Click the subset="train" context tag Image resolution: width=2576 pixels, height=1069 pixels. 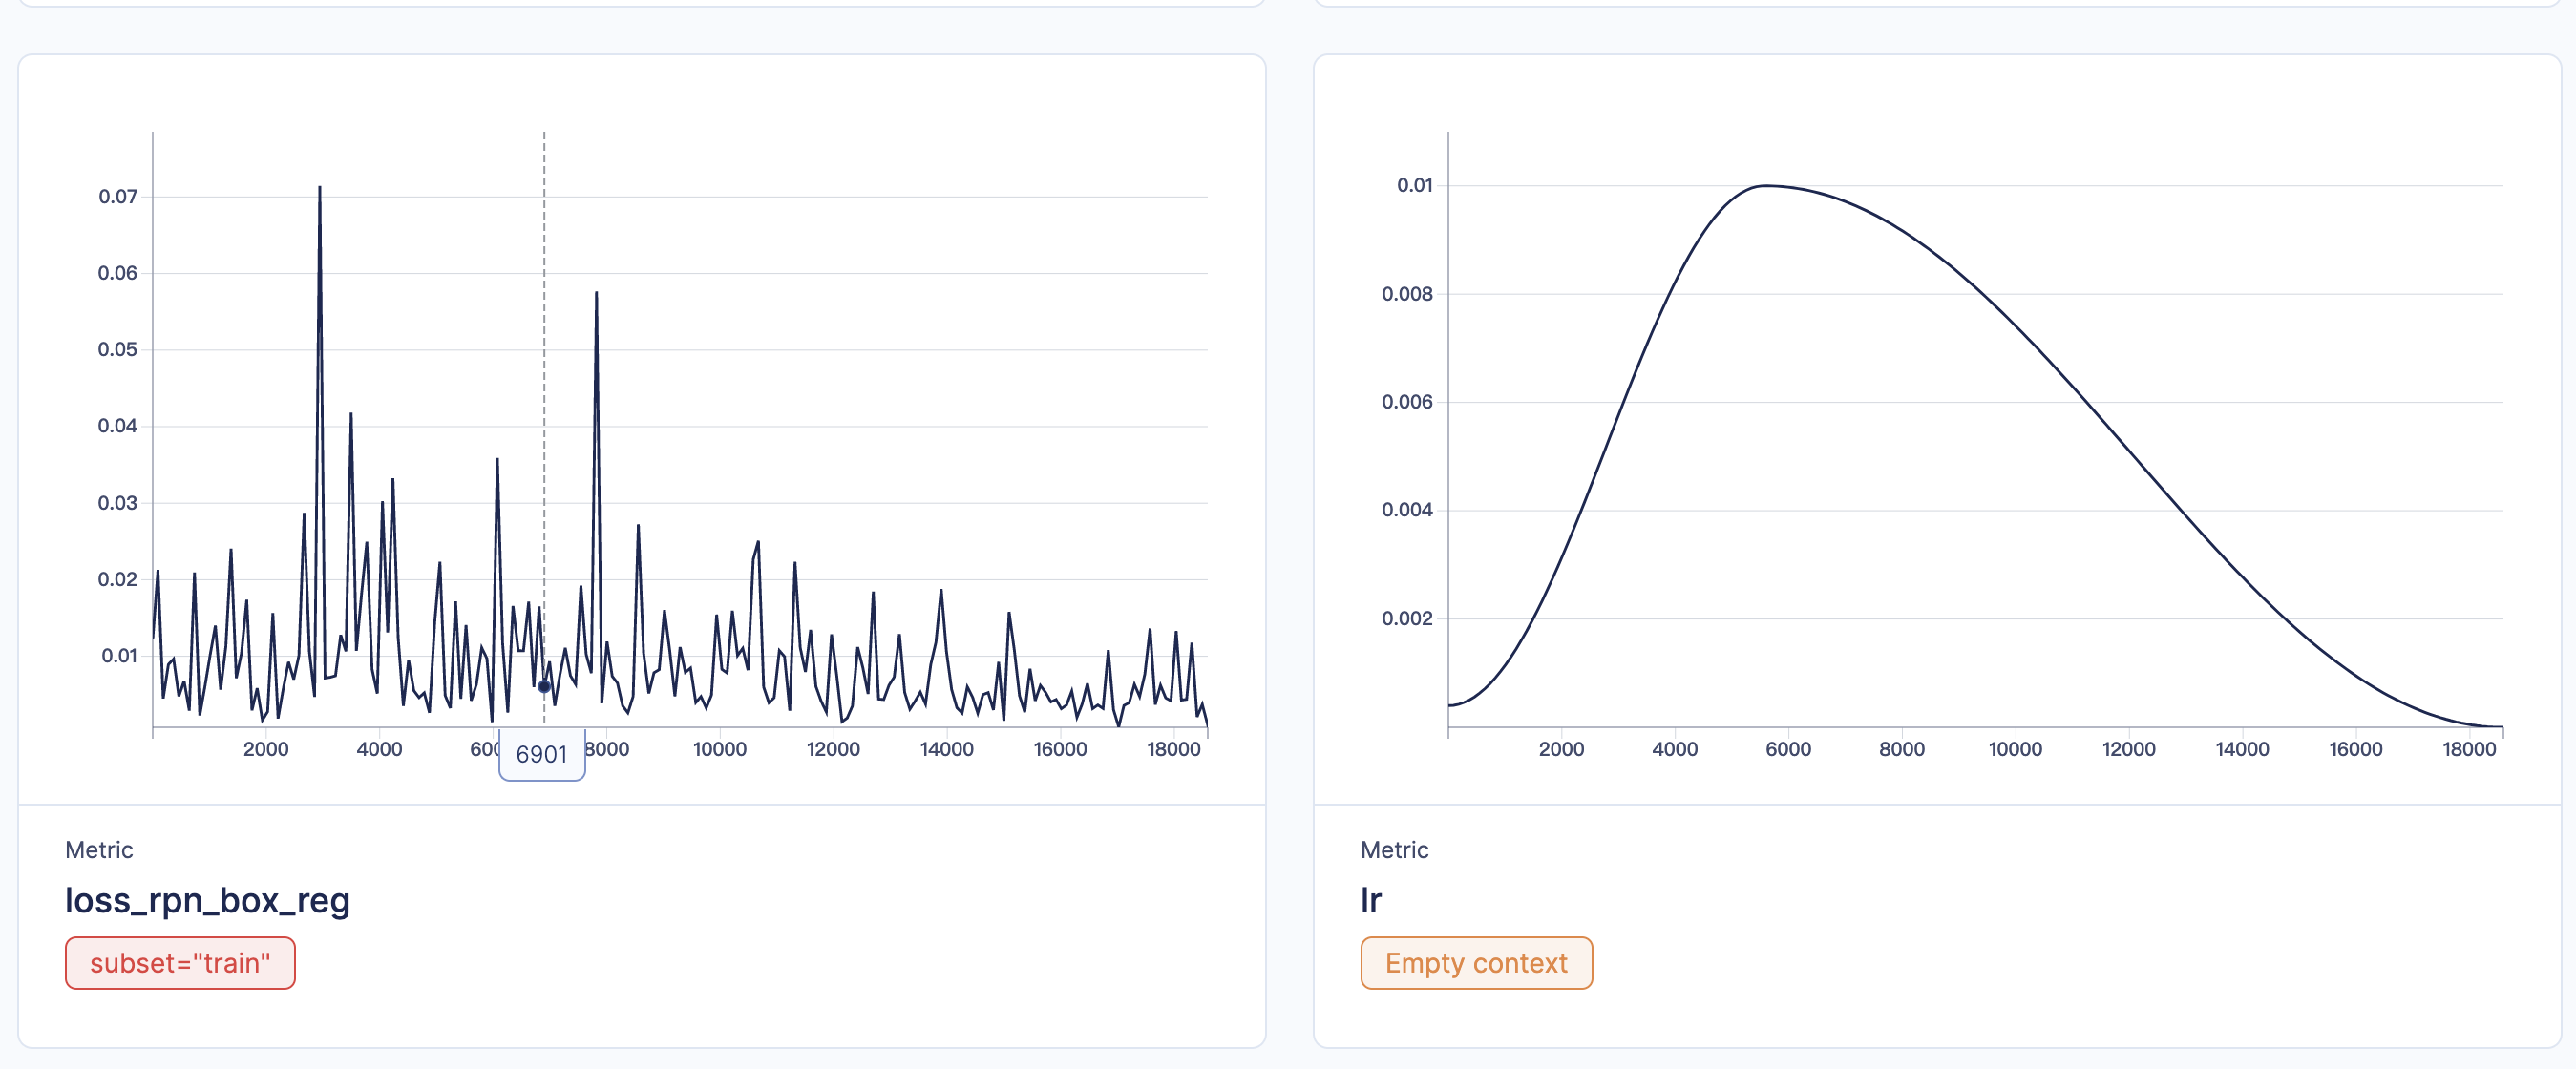click(x=180, y=963)
